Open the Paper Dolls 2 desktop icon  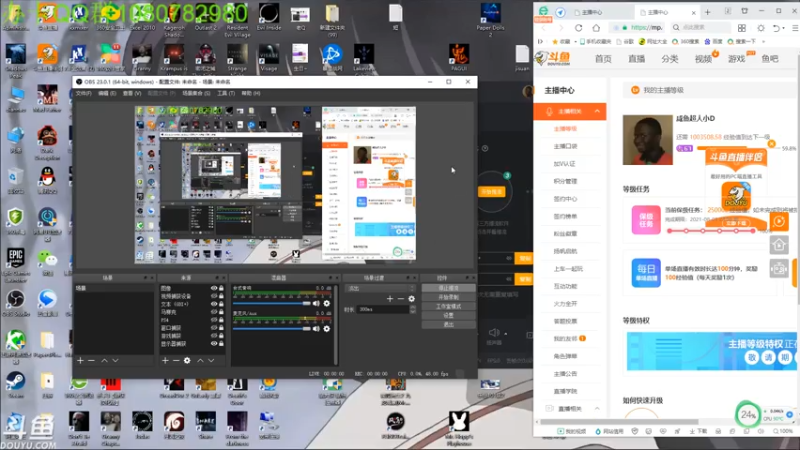(x=490, y=20)
